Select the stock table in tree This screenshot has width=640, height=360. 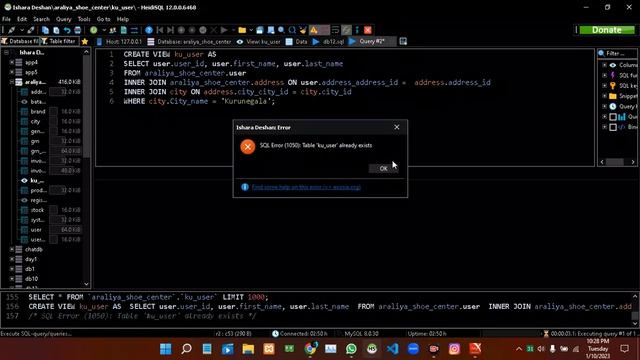coord(37,210)
